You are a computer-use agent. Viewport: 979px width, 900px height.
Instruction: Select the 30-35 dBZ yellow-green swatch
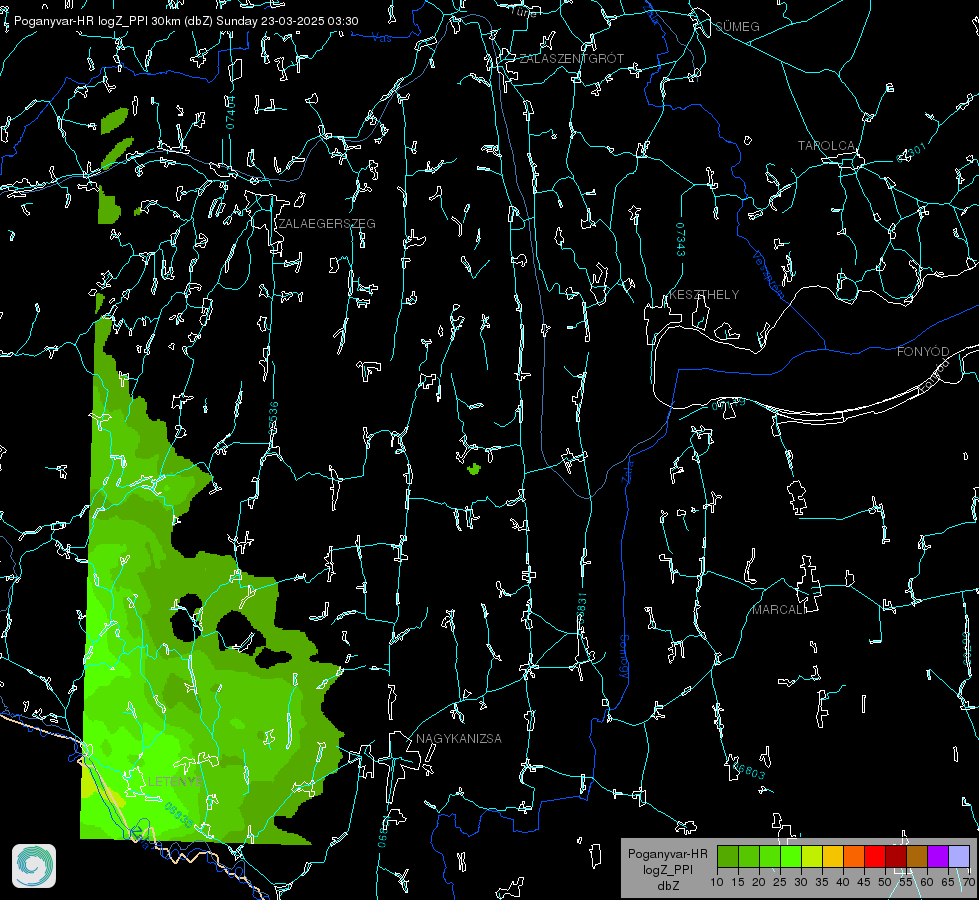812,856
